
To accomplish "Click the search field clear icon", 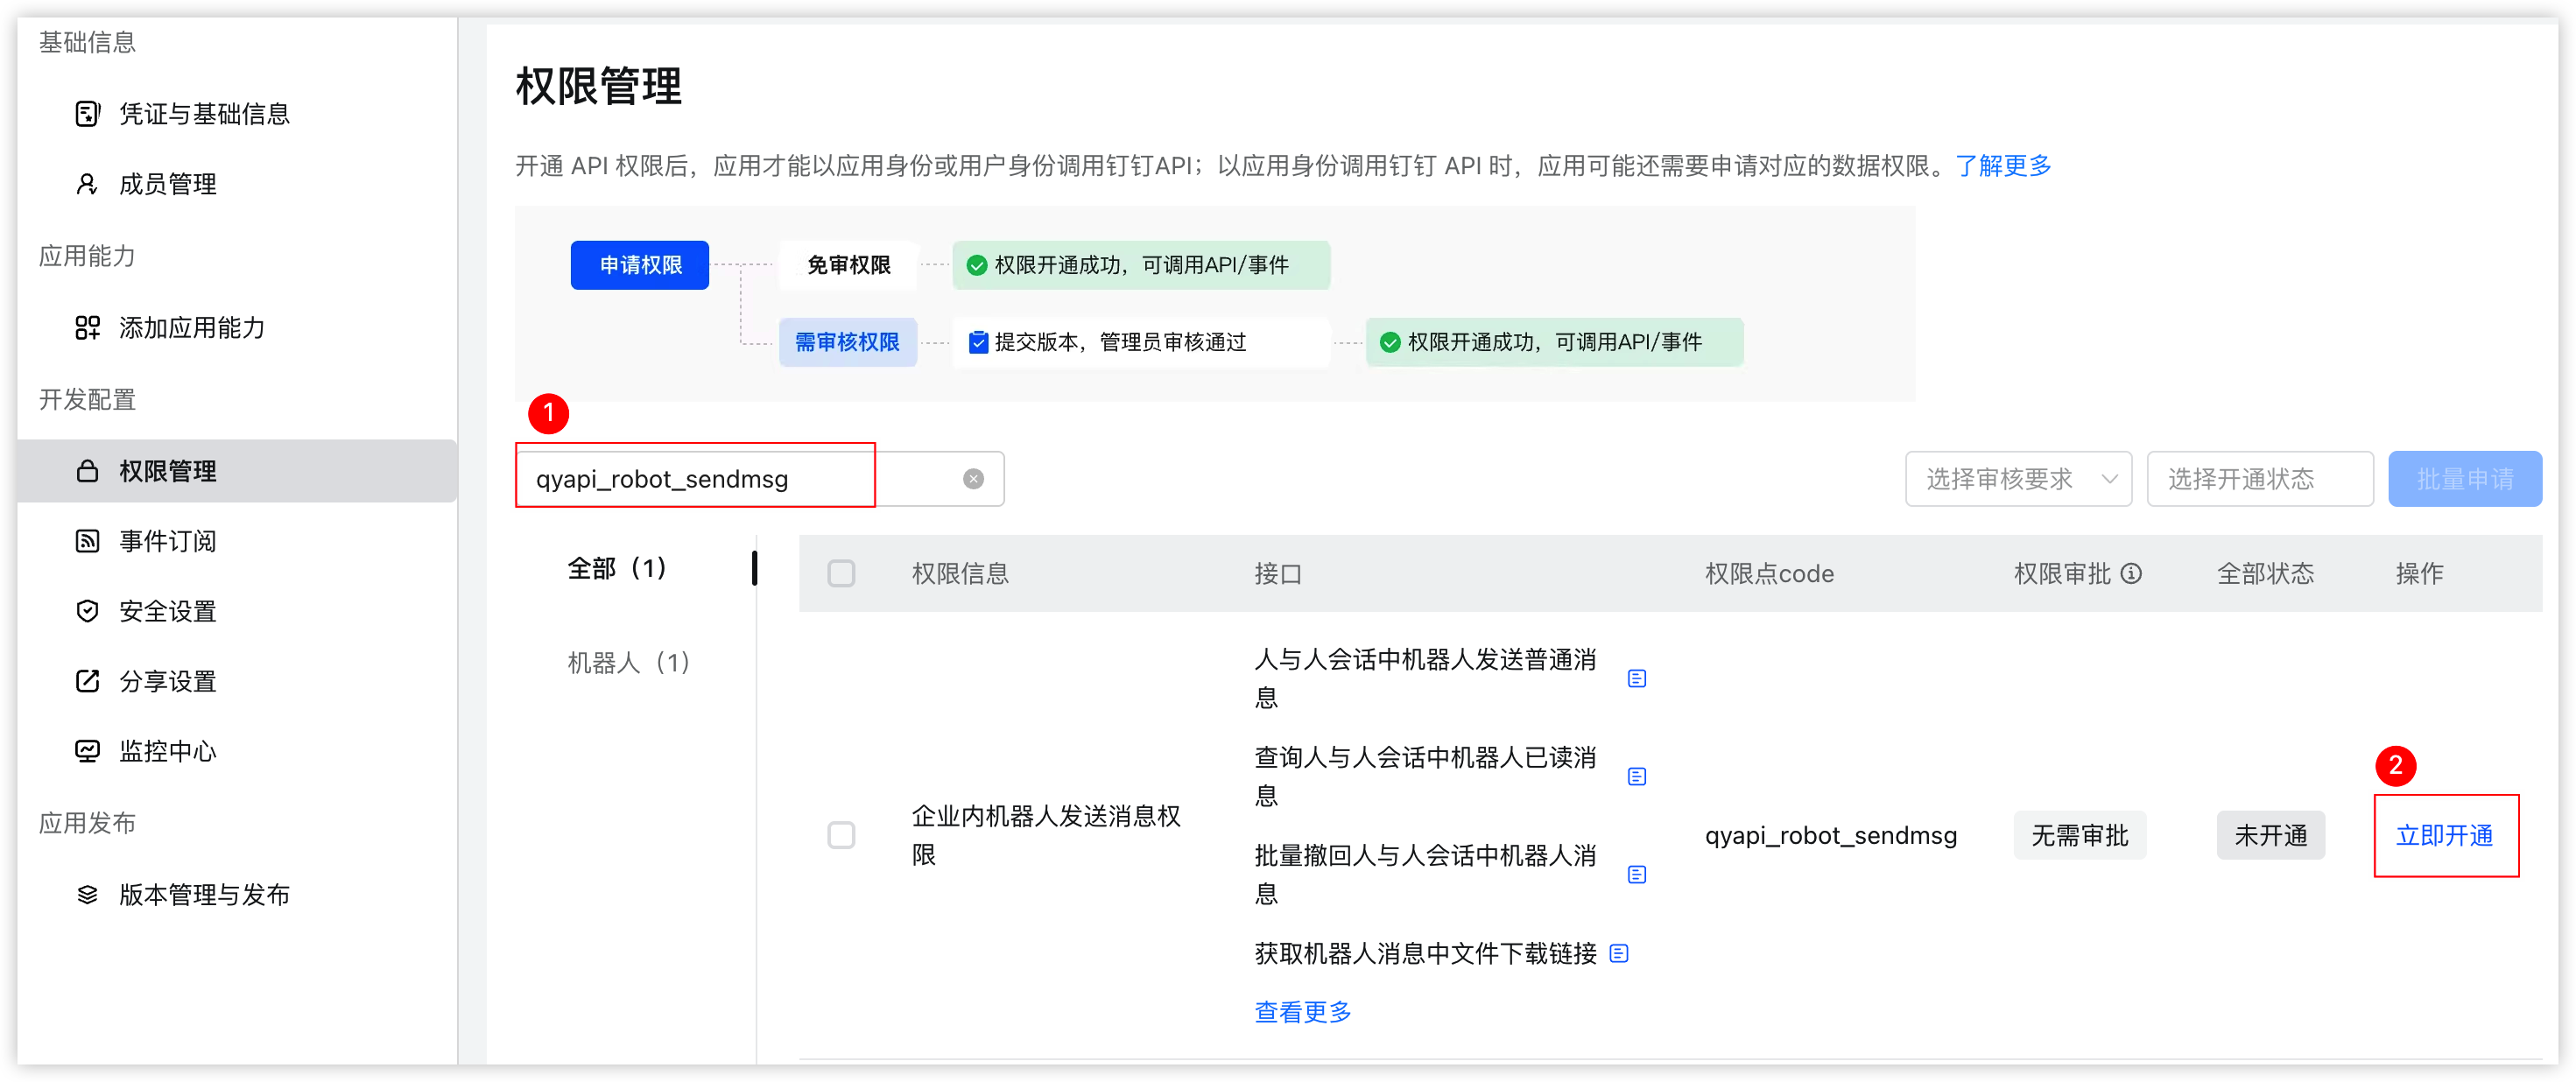I will [972, 479].
